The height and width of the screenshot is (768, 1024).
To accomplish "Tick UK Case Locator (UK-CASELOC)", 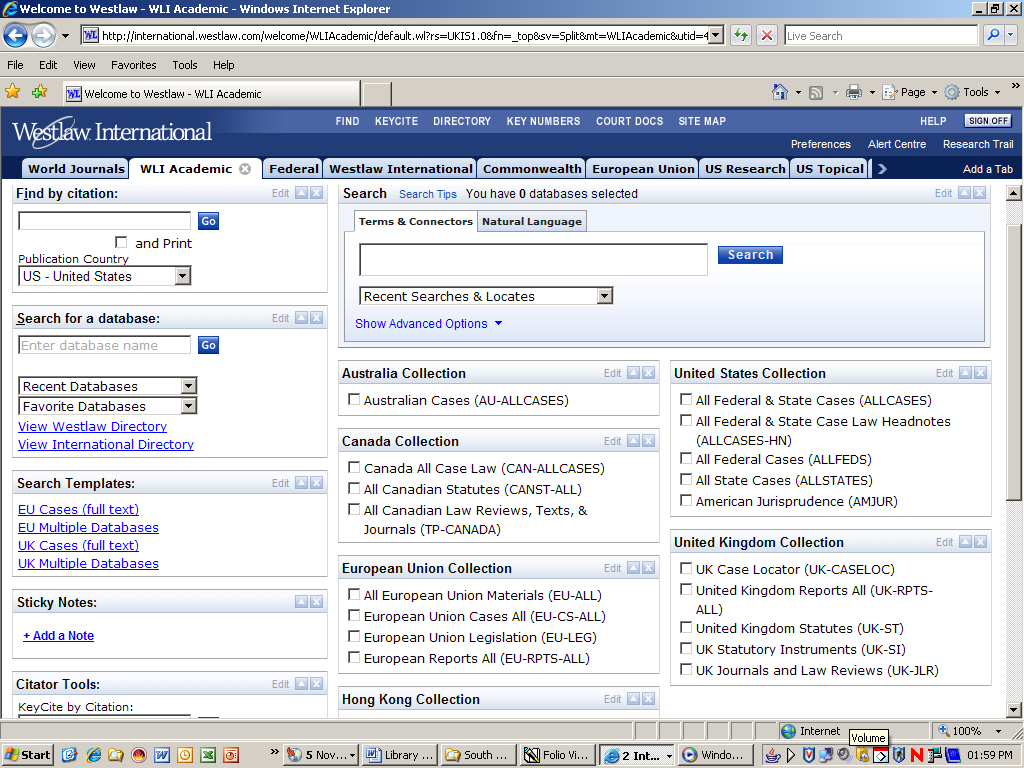I will (686, 568).
